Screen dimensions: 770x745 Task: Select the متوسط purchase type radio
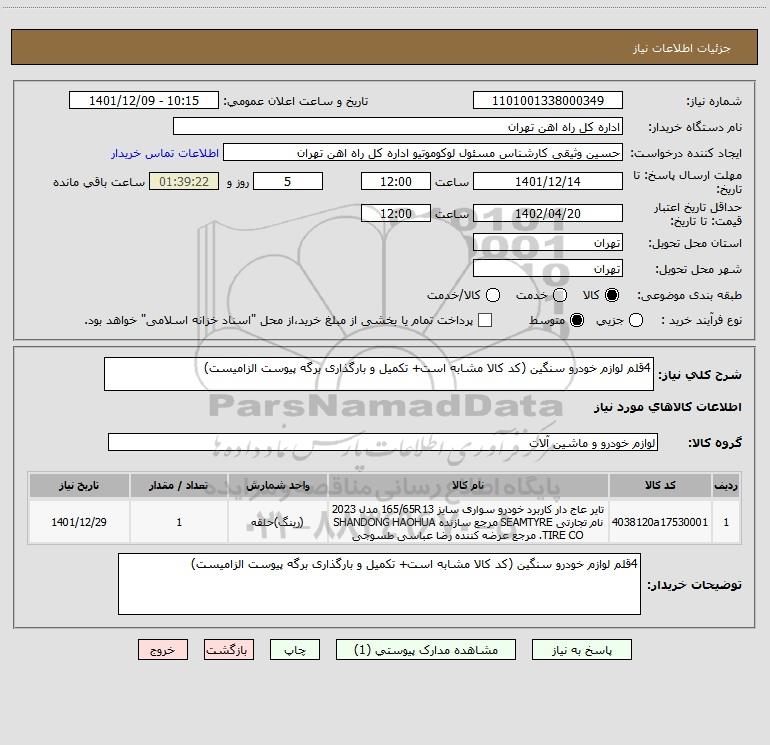click(577, 320)
